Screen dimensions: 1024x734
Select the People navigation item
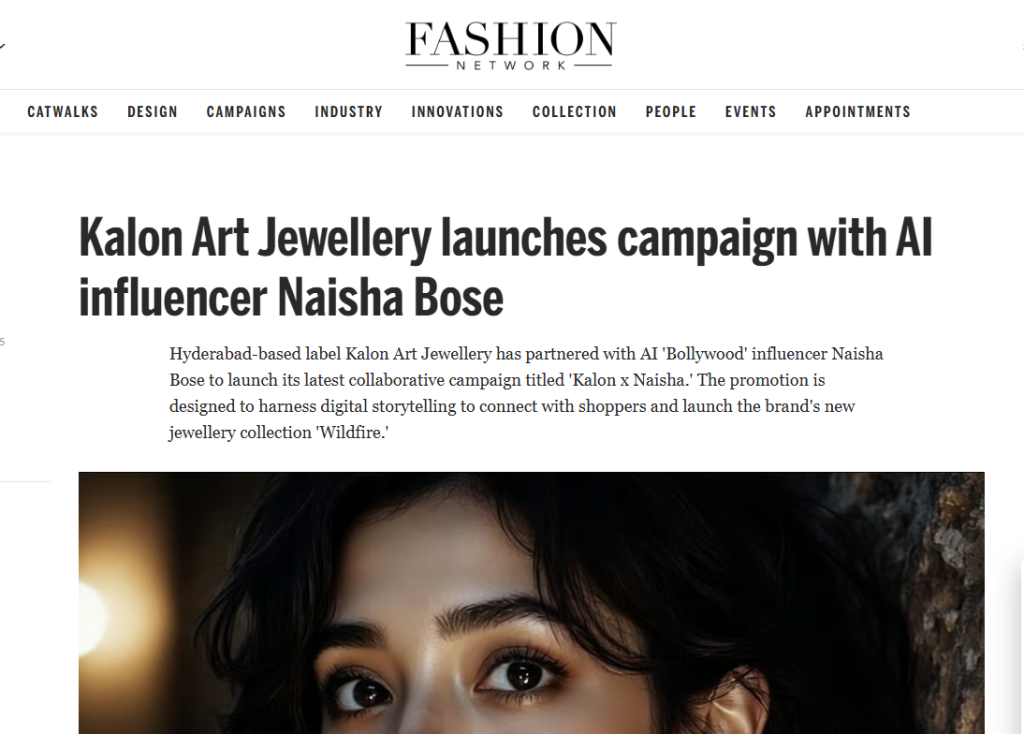coord(671,112)
